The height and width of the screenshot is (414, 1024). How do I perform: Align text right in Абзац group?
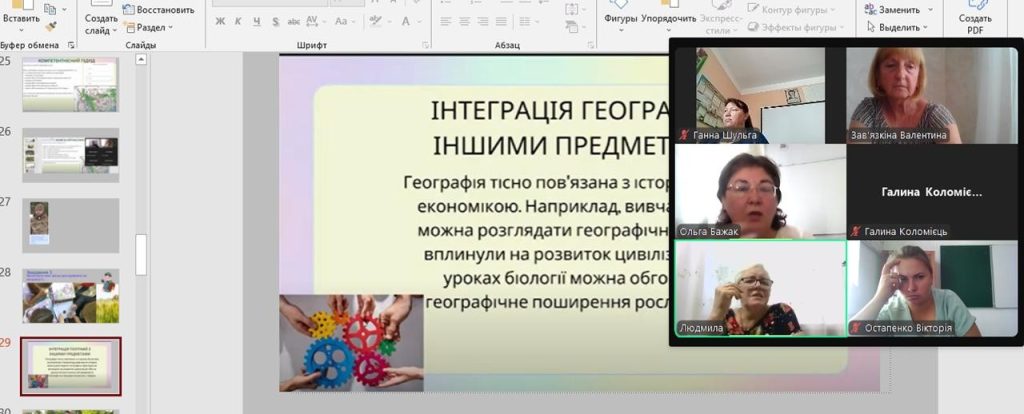click(x=483, y=22)
